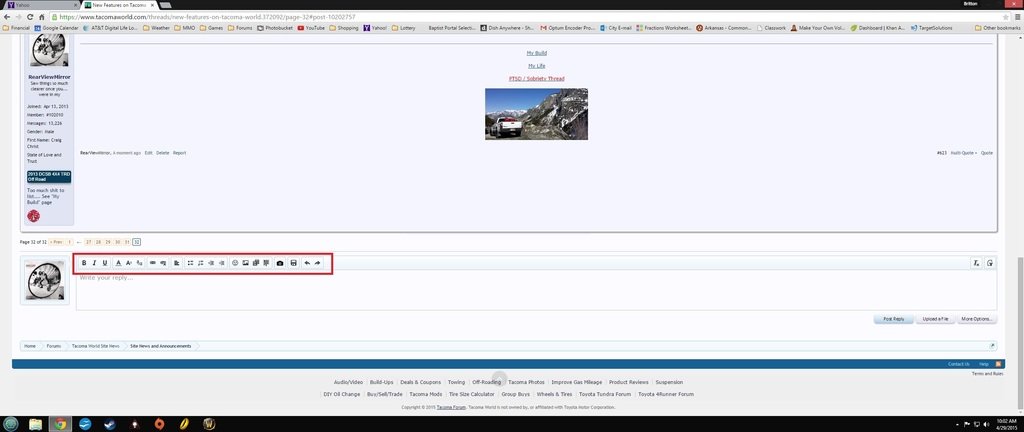Open RearViewMirror user profile name

tap(50, 77)
